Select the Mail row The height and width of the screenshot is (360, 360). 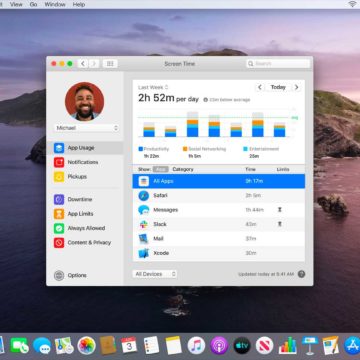tap(219, 239)
